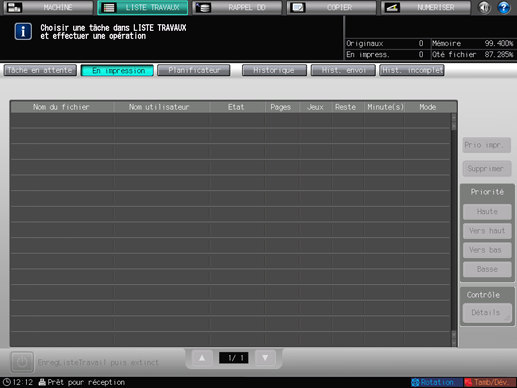Click the Vers bas priority button
The height and width of the screenshot is (388, 517).
pos(487,250)
